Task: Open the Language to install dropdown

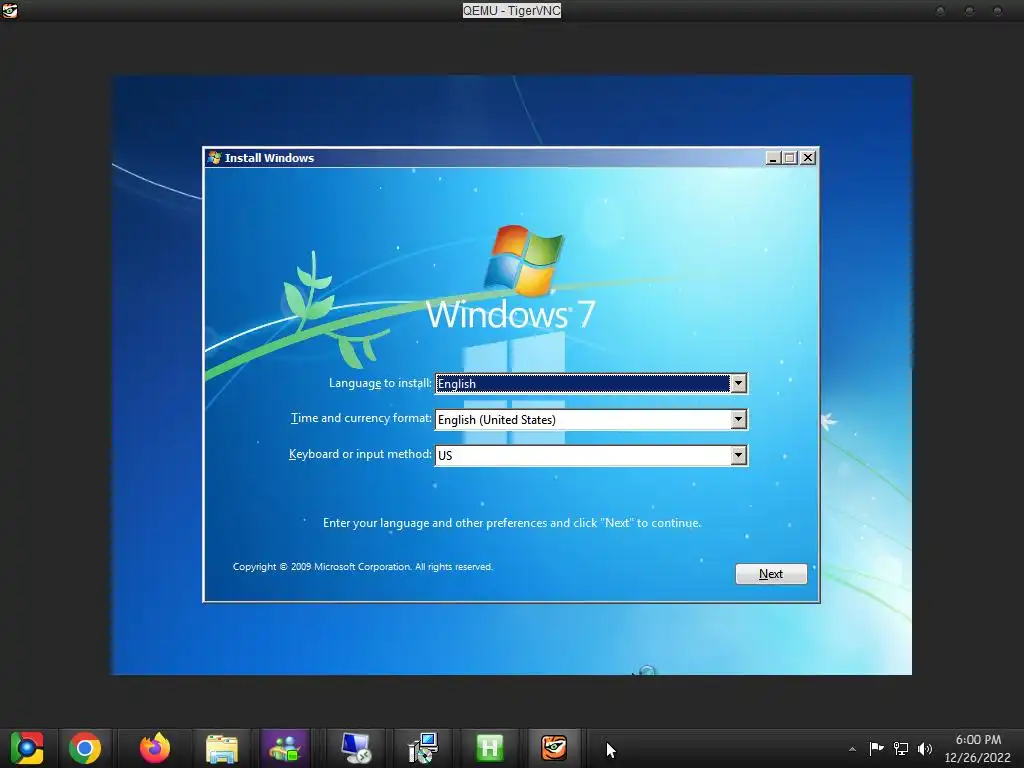Action: [591, 383]
